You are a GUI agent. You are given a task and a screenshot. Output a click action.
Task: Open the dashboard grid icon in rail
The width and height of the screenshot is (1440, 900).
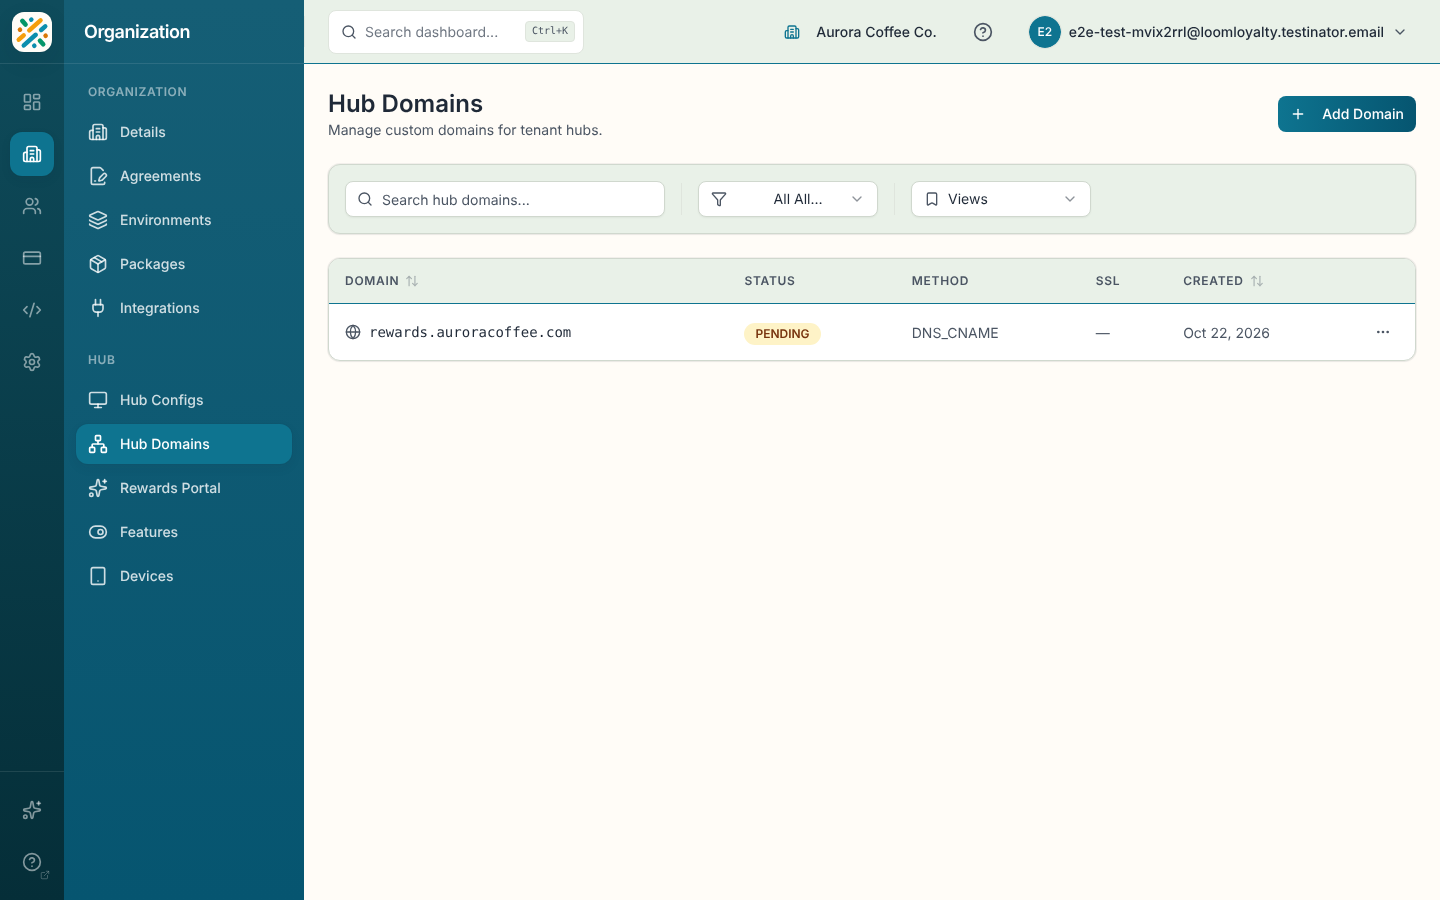(32, 102)
